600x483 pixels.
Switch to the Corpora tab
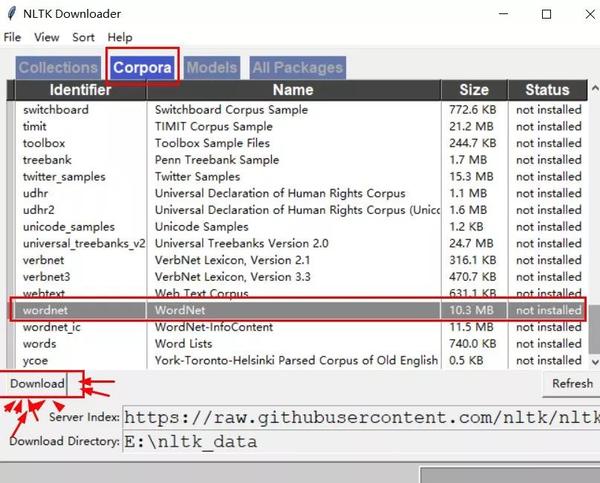[142, 68]
